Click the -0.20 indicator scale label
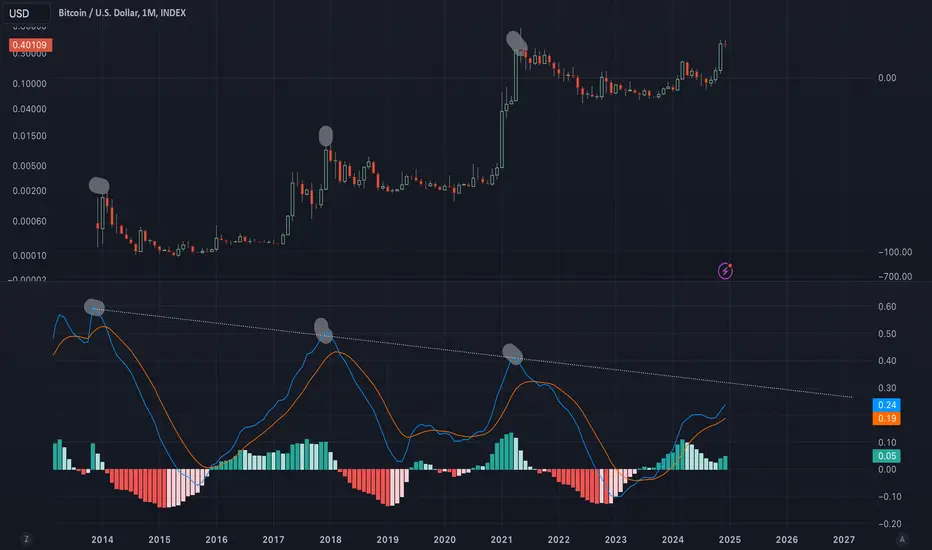Viewport: 932px width, 550px height. tap(889, 524)
